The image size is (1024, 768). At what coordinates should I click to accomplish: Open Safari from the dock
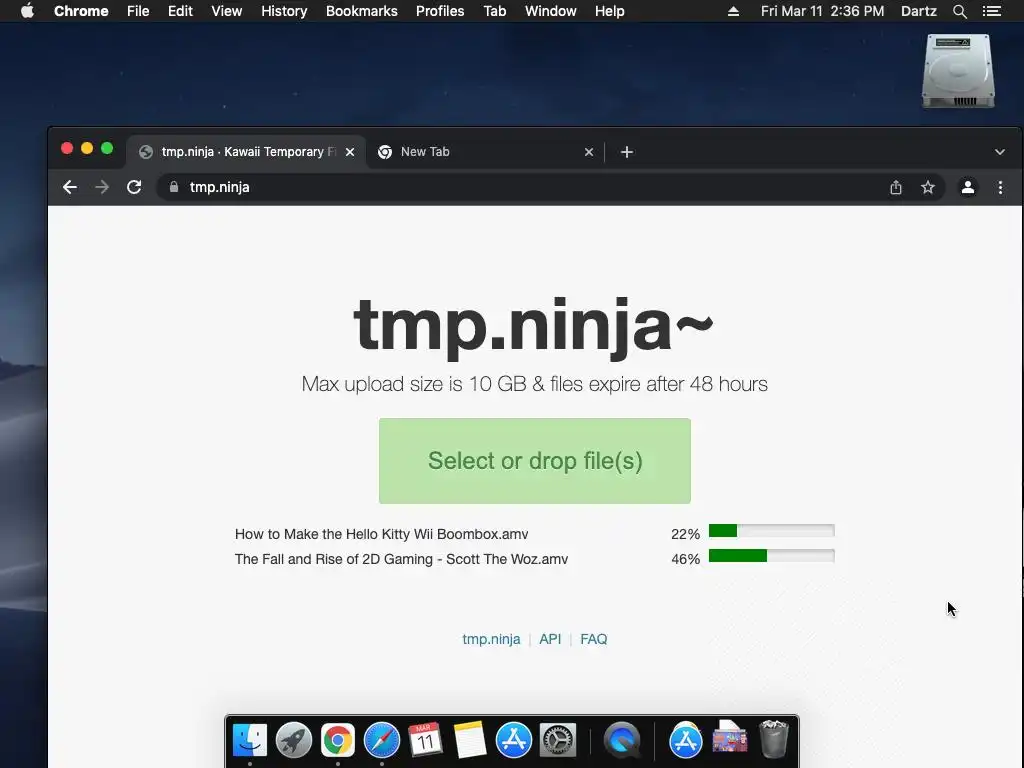[381, 740]
